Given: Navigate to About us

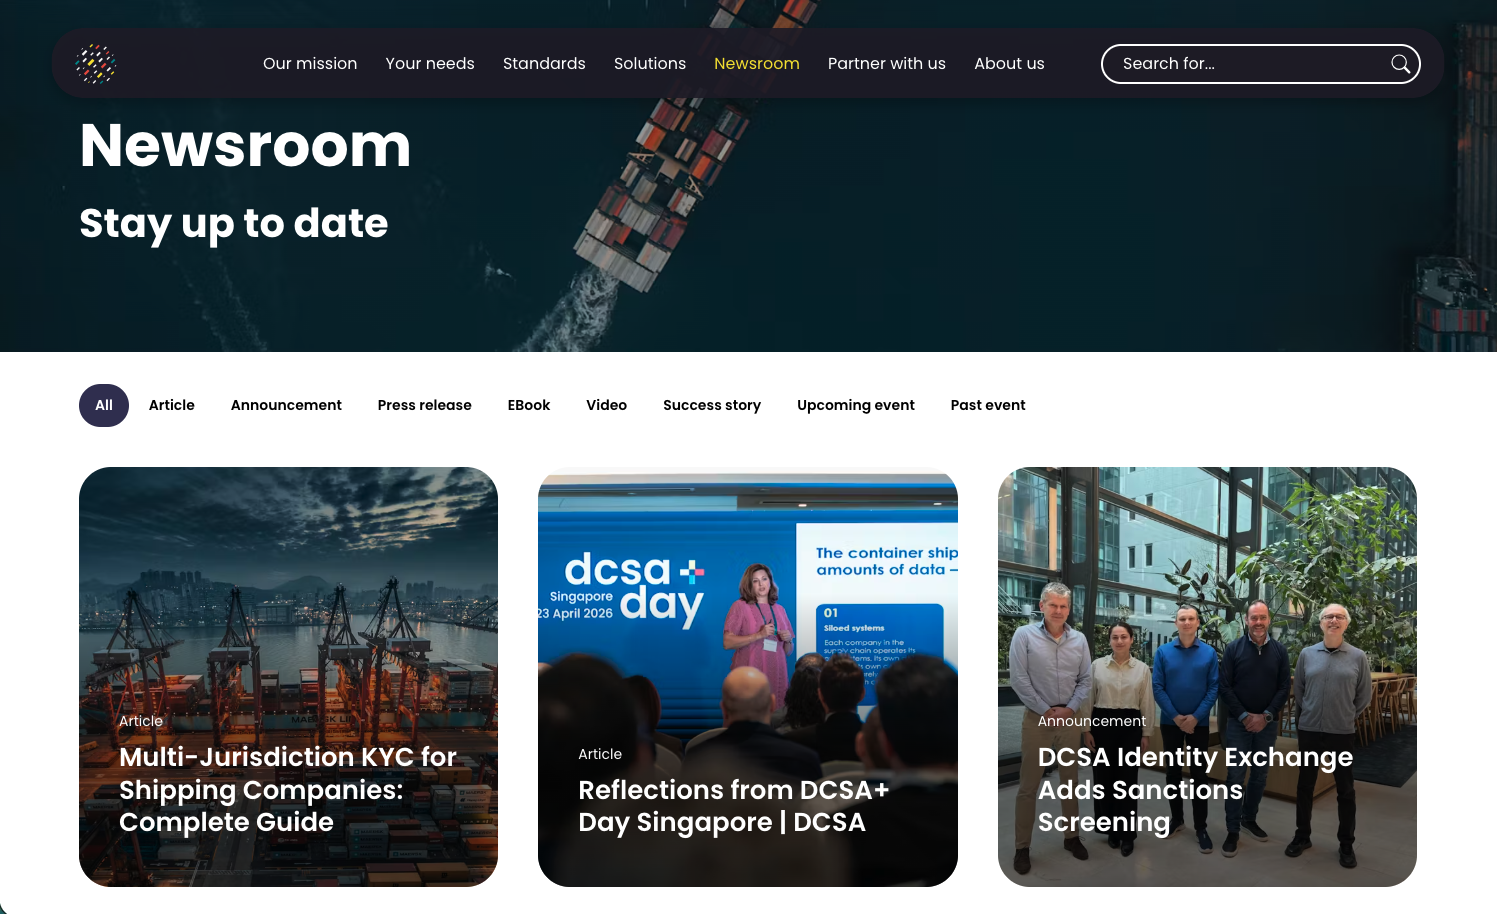Looking at the screenshot, I should tap(1009, 63).
